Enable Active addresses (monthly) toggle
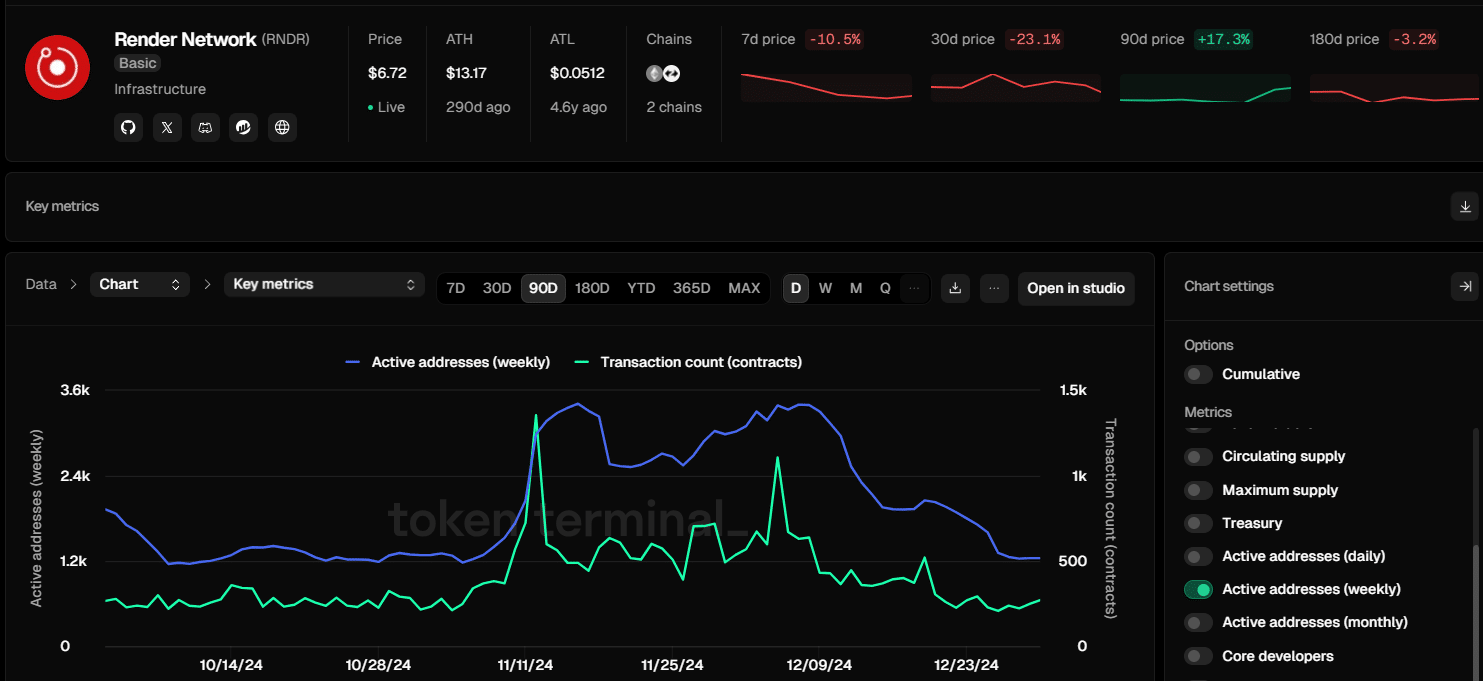The image size is (1483, 681). tap(1198, 622)
